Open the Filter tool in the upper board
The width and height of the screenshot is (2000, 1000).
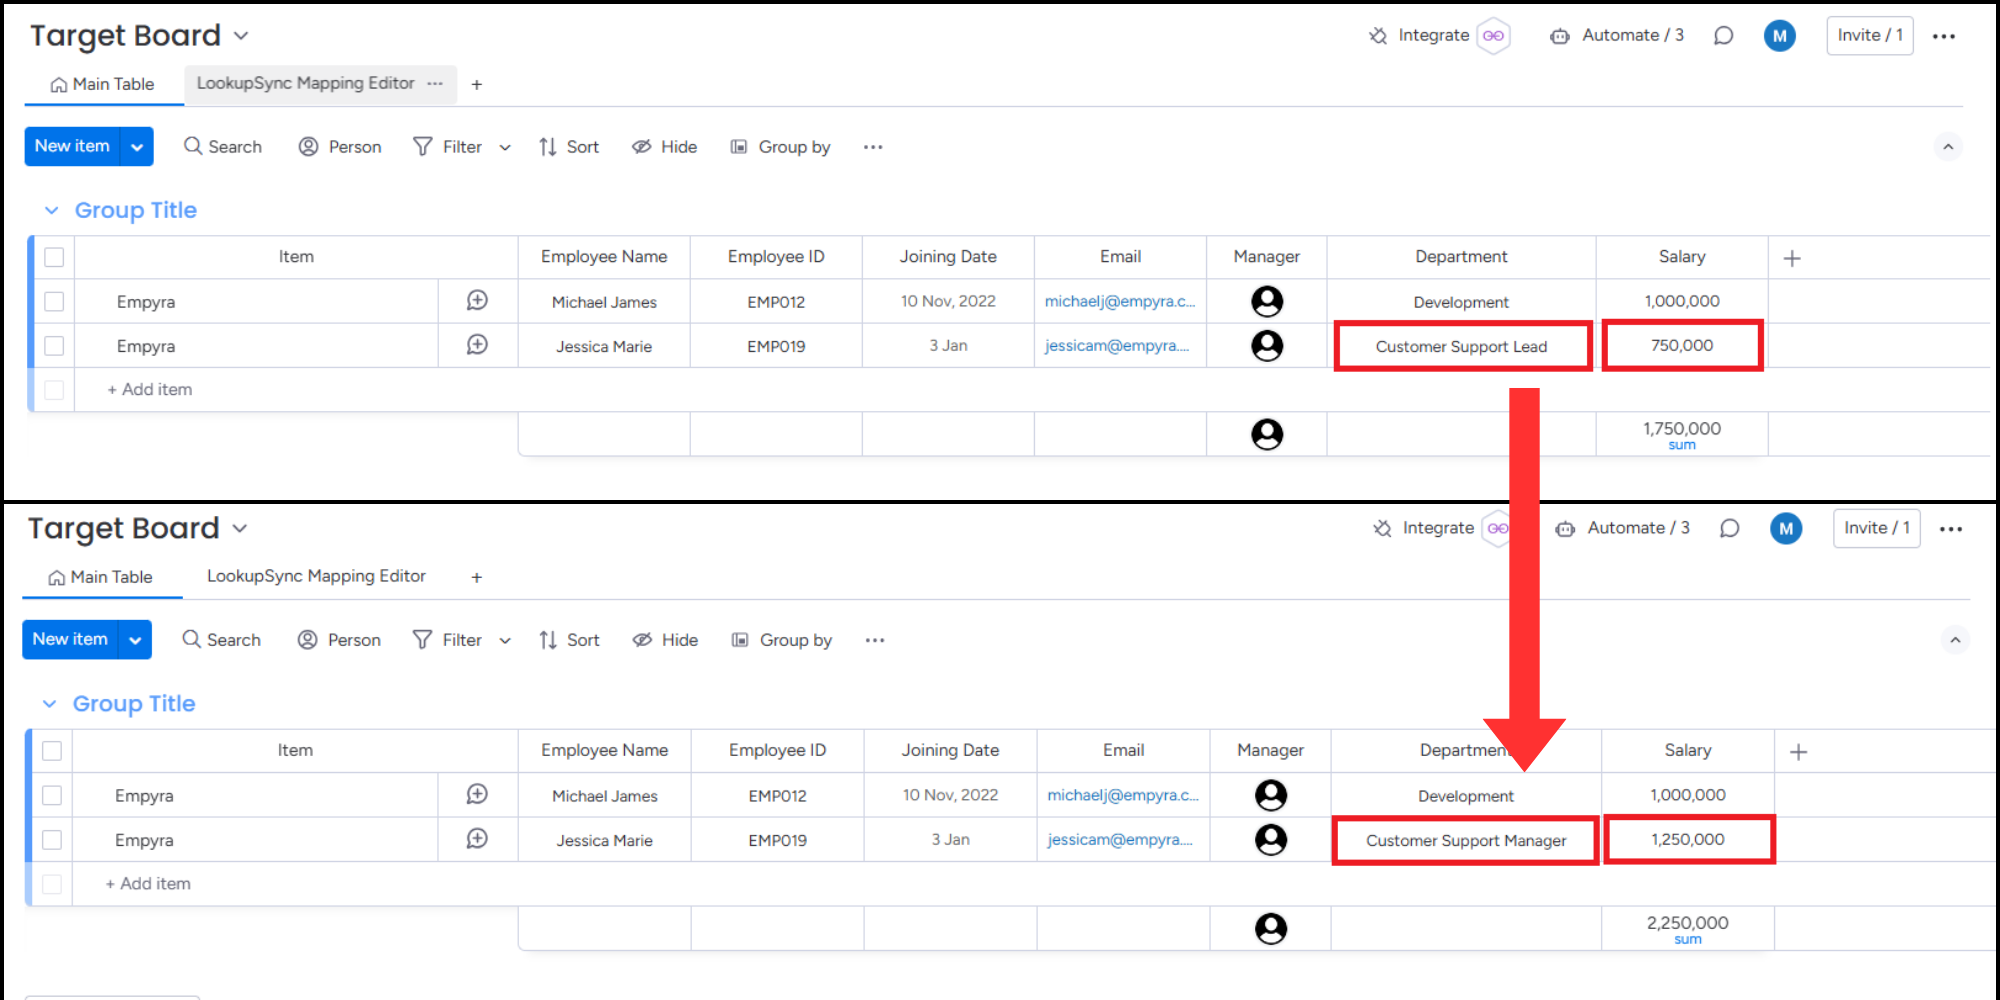pyautogui.click(x=448, y=147)
